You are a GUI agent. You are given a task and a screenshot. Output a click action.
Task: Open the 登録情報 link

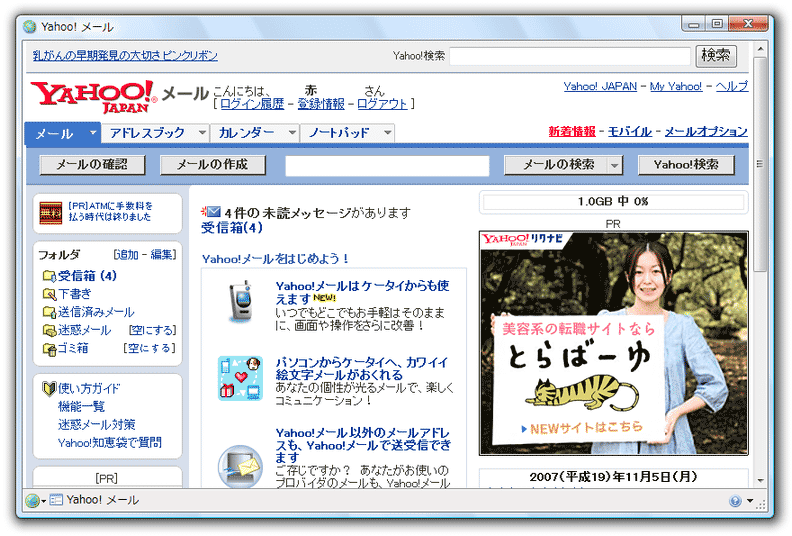321,104
